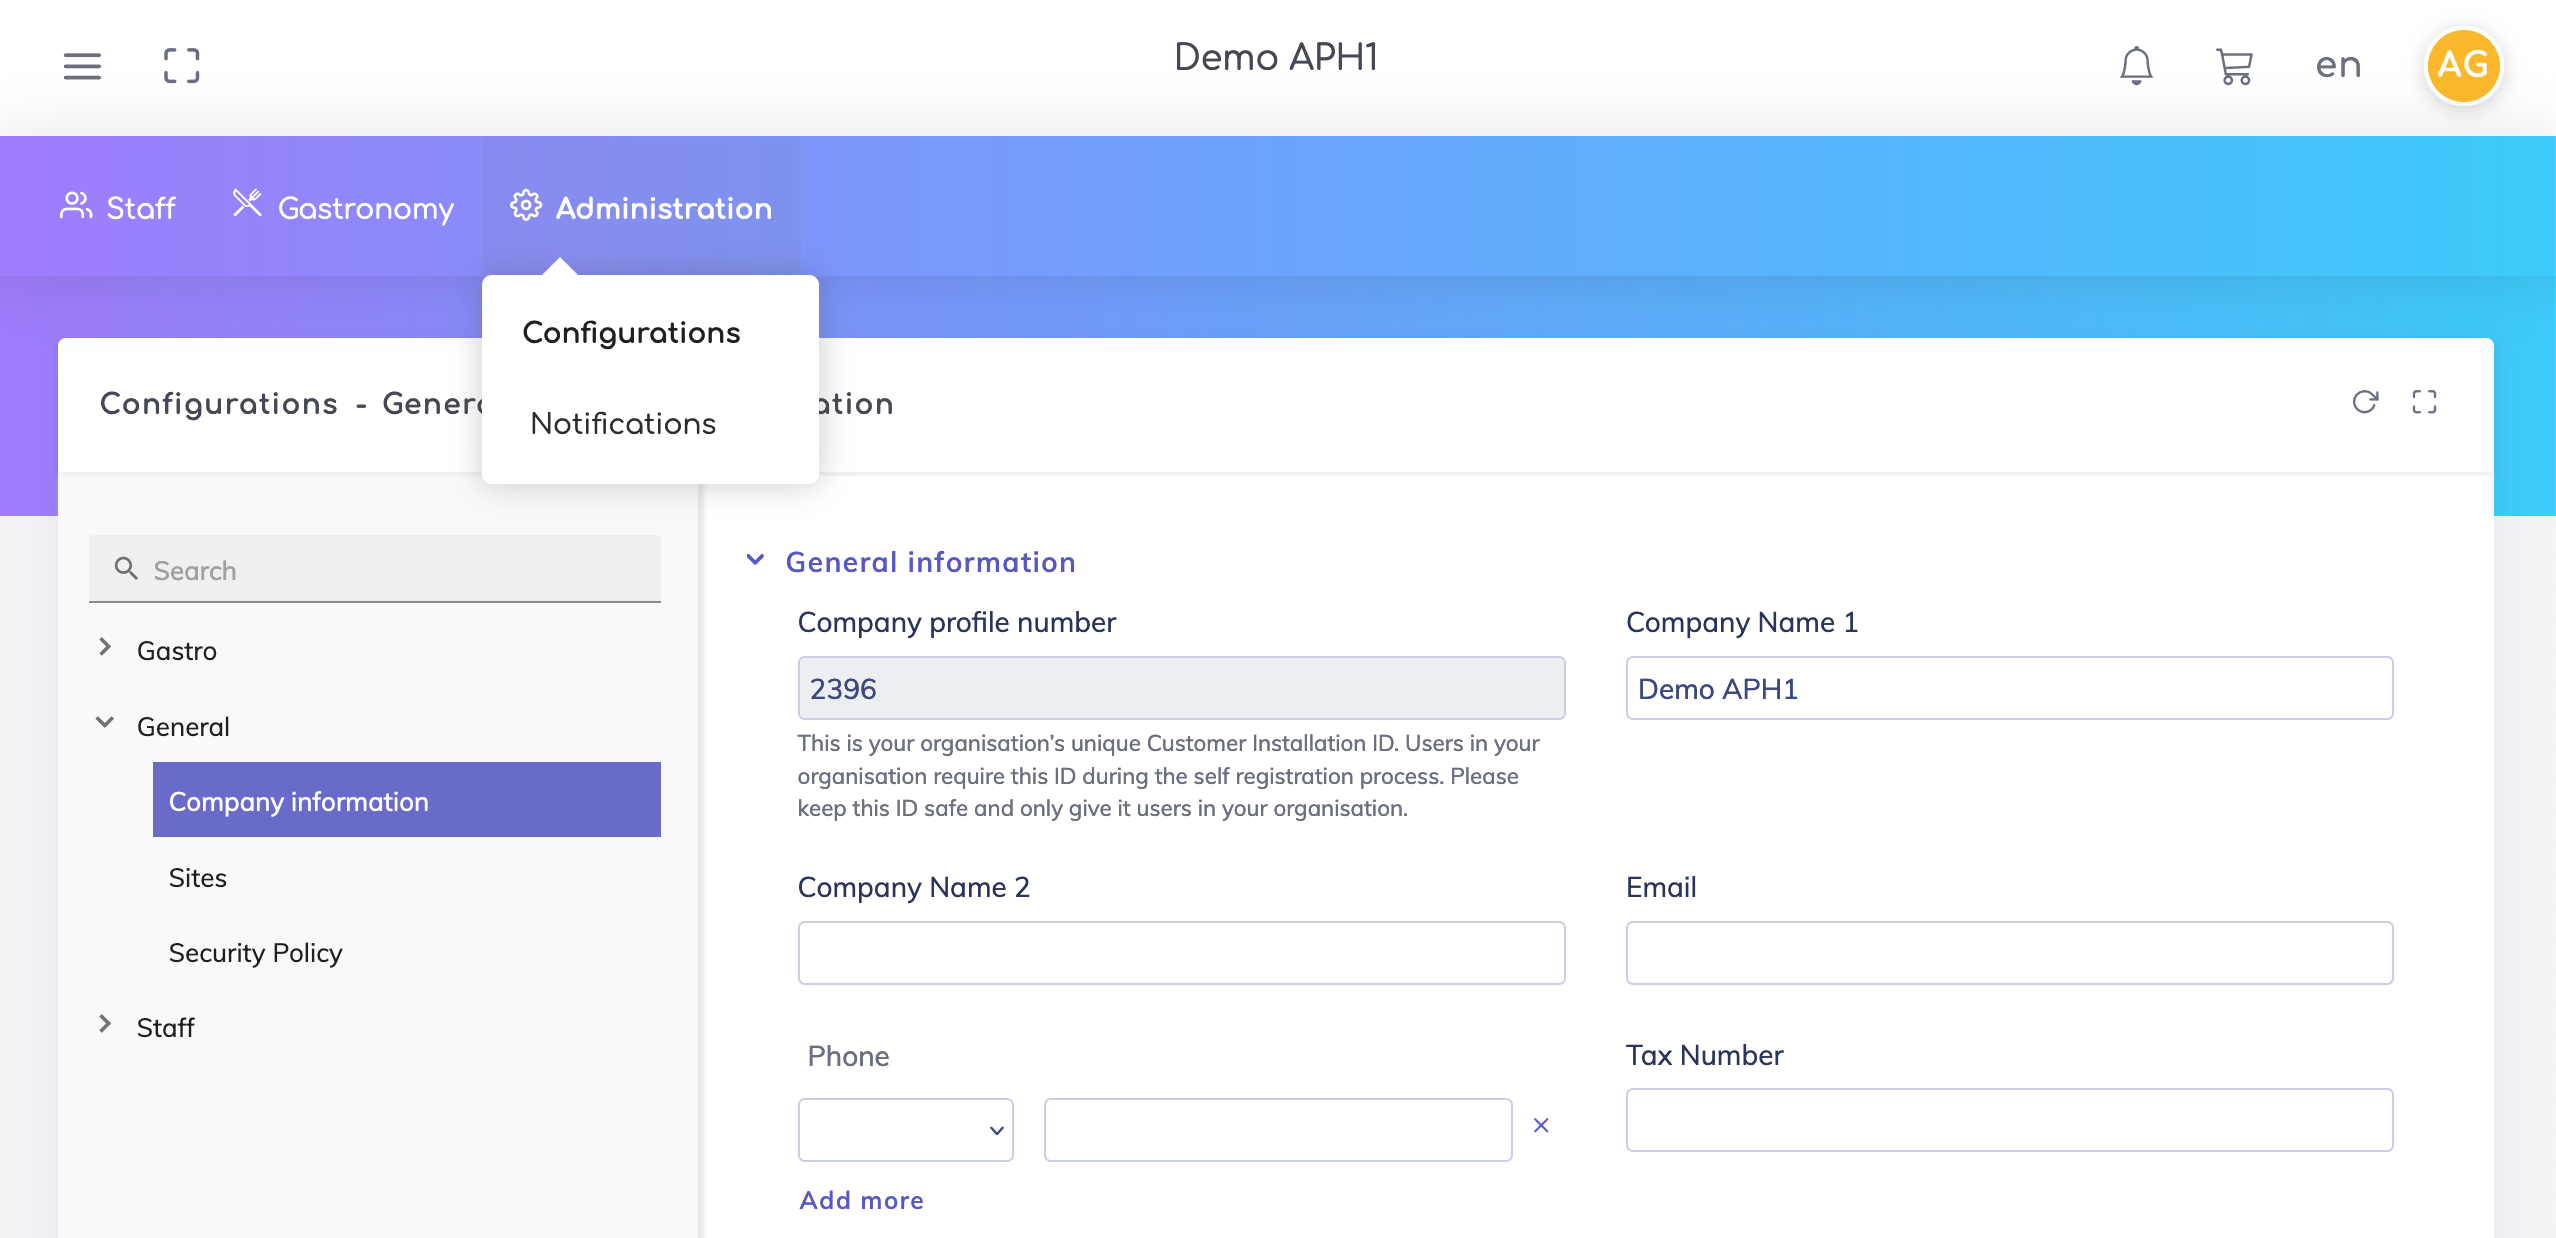Expand the Gastro tree node
The width and height of the screenshot is (2556, 1238).
[105, 648]
